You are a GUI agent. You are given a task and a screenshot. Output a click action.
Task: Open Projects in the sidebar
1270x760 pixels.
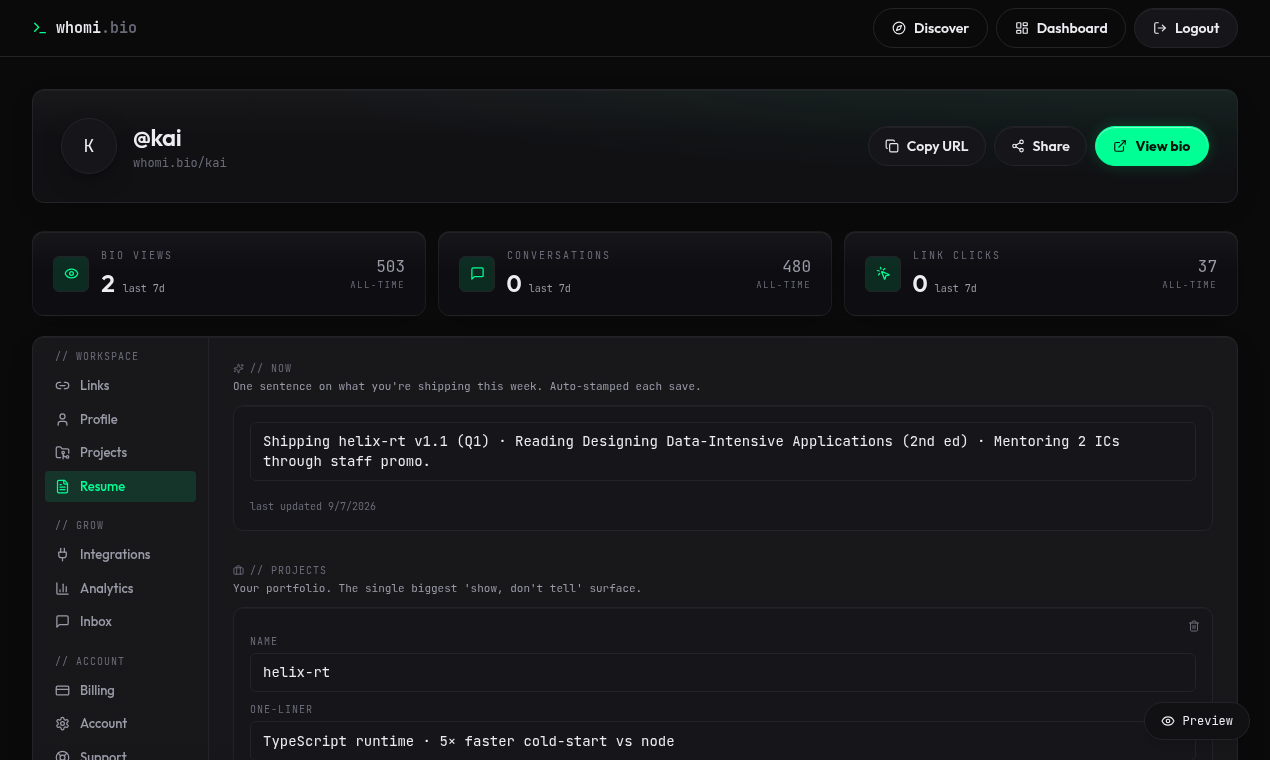coord(120,452)
